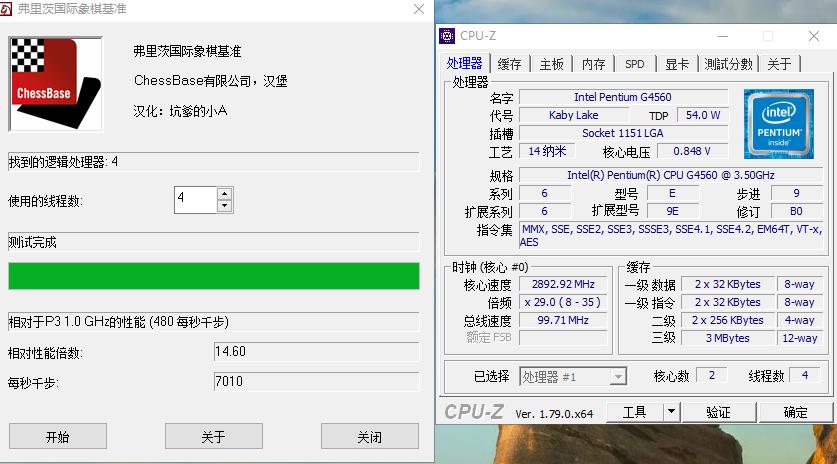Click the thread count input field

[x=195, y=200]
